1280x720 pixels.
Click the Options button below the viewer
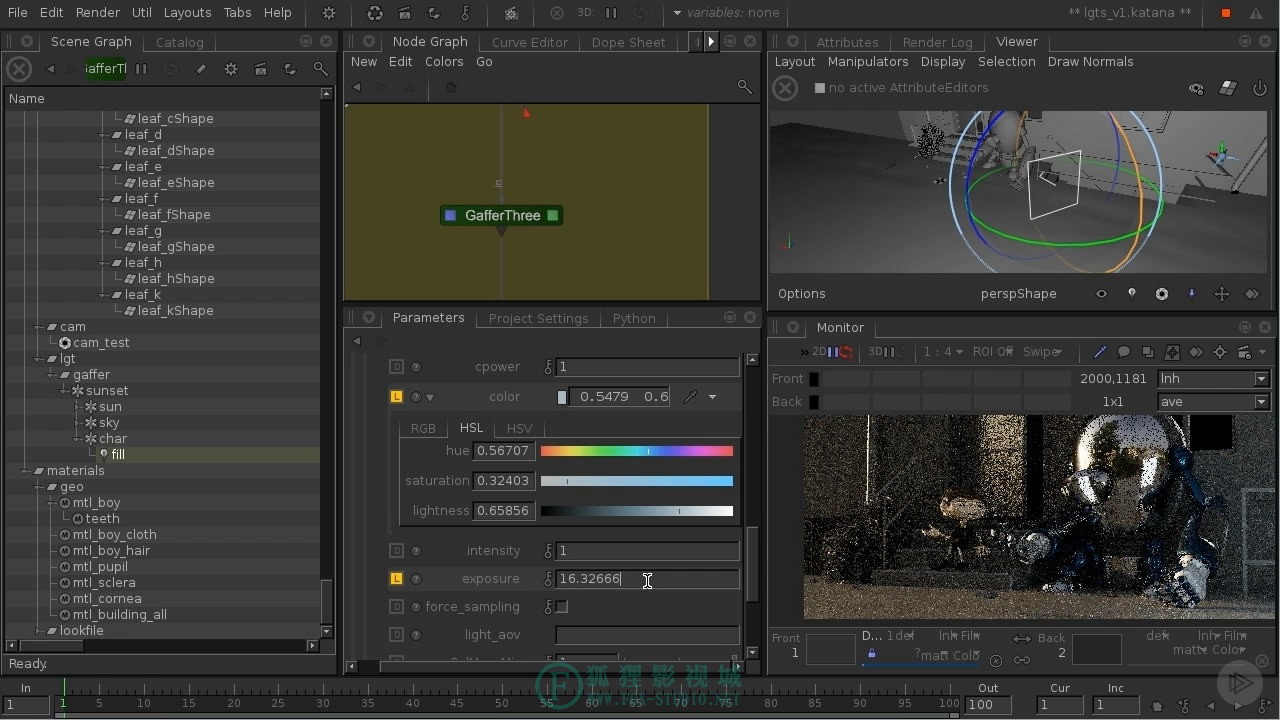[x=802, y=294]
